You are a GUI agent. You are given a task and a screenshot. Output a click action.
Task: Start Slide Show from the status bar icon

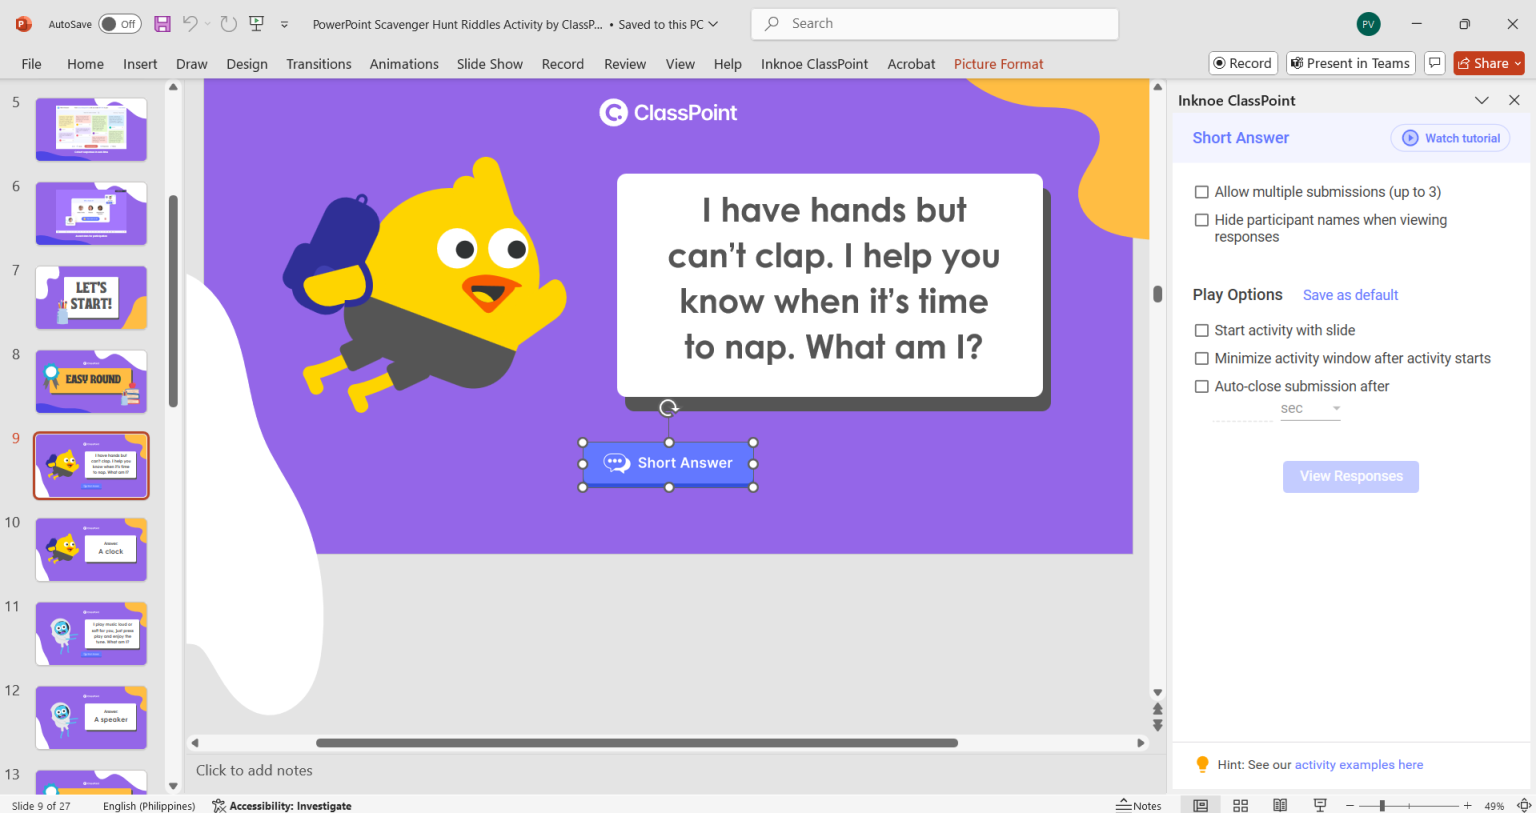[1319, 804]
